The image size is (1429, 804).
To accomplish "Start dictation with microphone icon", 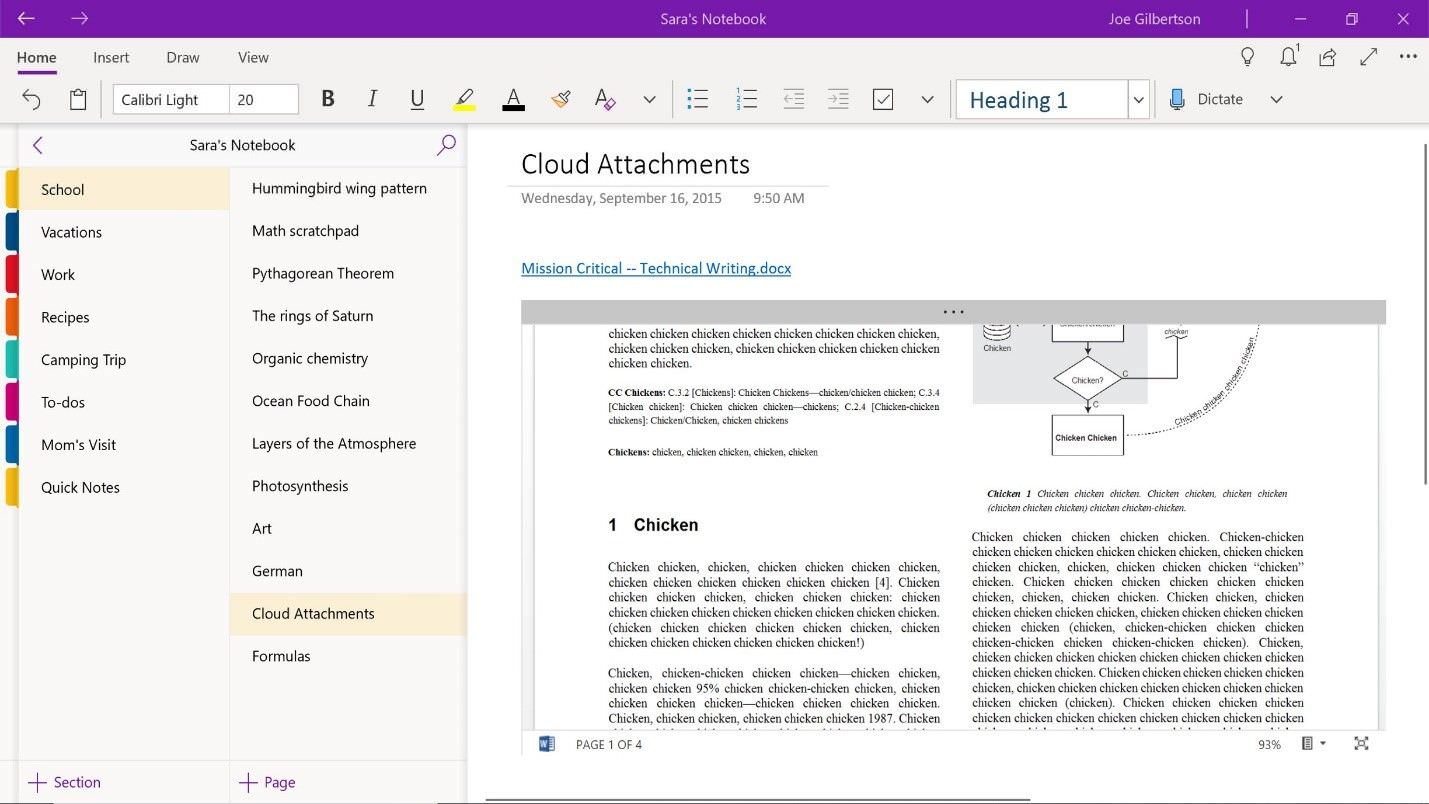I will click(1177, 99).
